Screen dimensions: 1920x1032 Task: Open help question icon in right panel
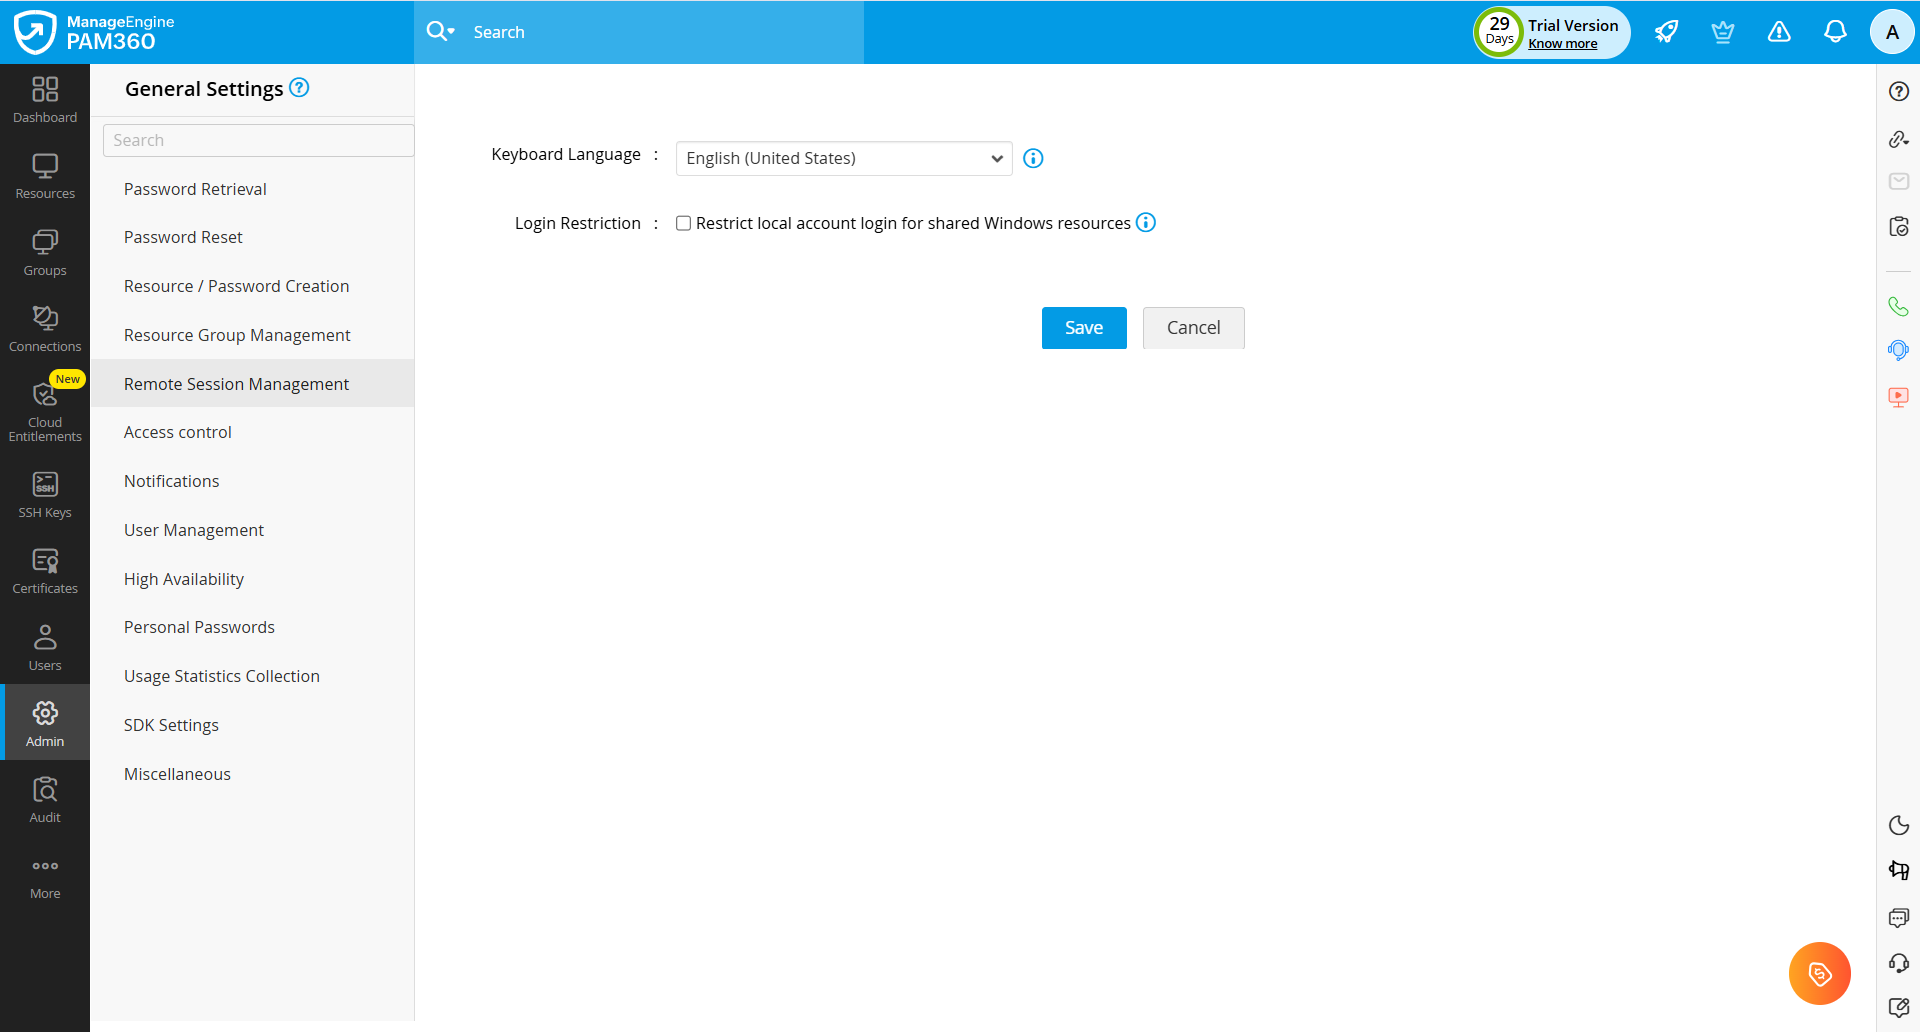(1899, 91)
